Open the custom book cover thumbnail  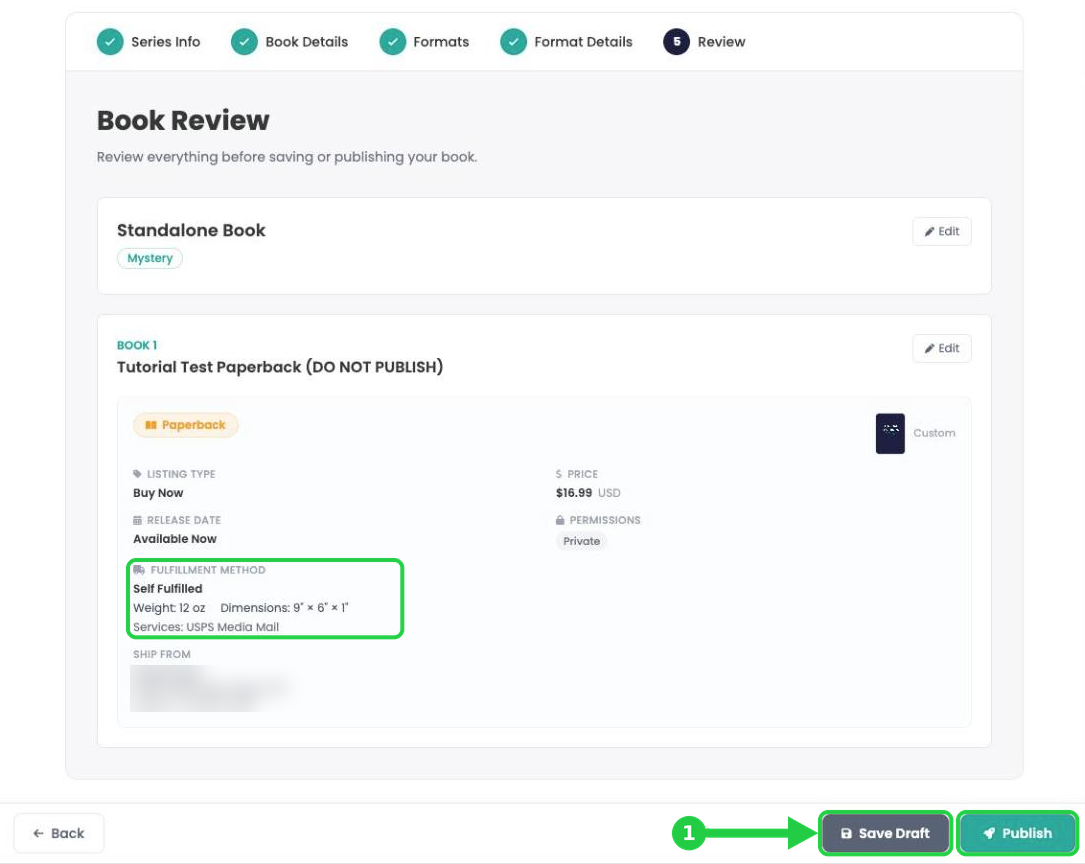tap(890, 434)
